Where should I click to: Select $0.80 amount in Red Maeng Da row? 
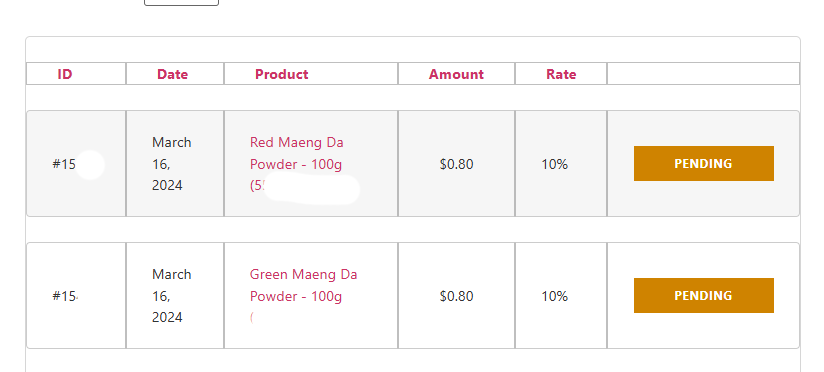[456, 164]
